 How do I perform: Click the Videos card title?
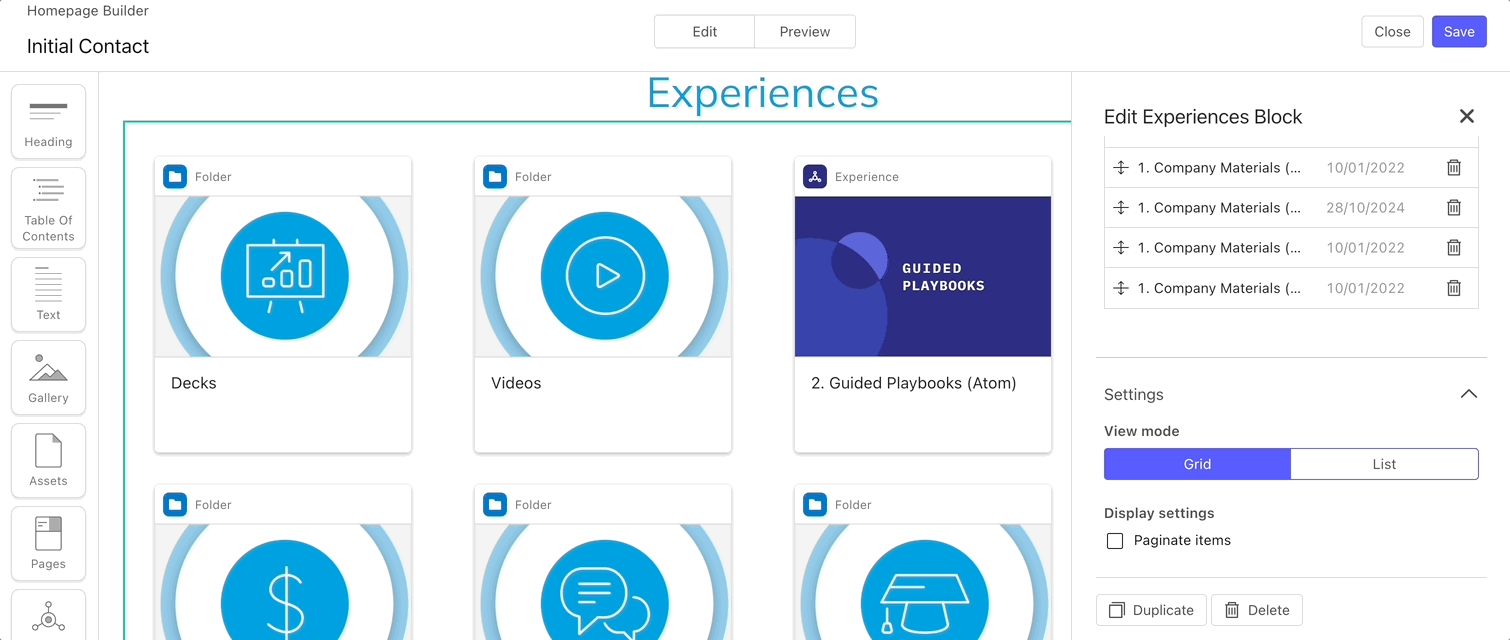coord(516,383)
